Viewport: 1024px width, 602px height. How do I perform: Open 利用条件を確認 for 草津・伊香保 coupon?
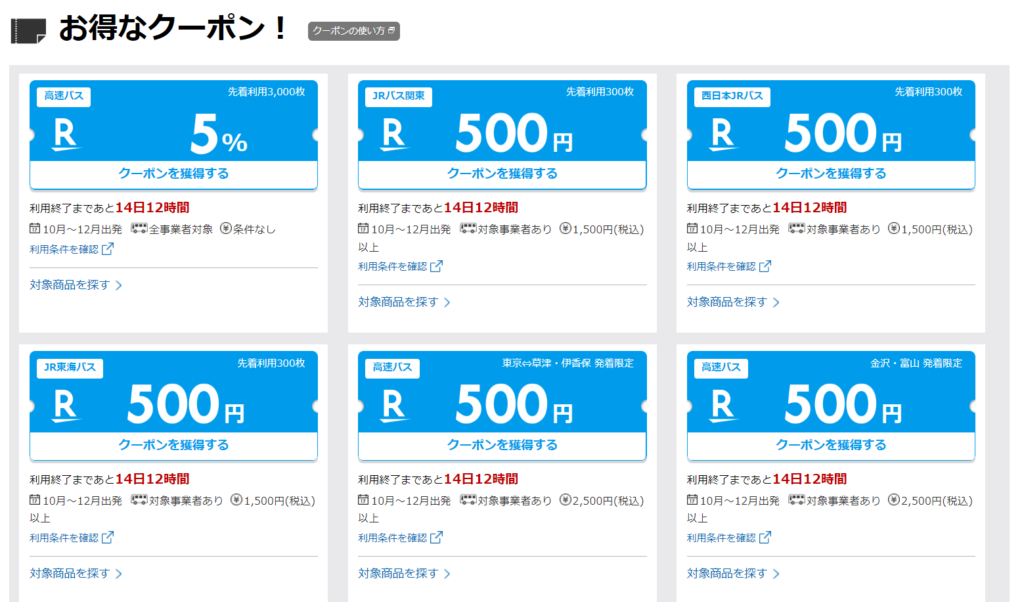tap(400, 537)
